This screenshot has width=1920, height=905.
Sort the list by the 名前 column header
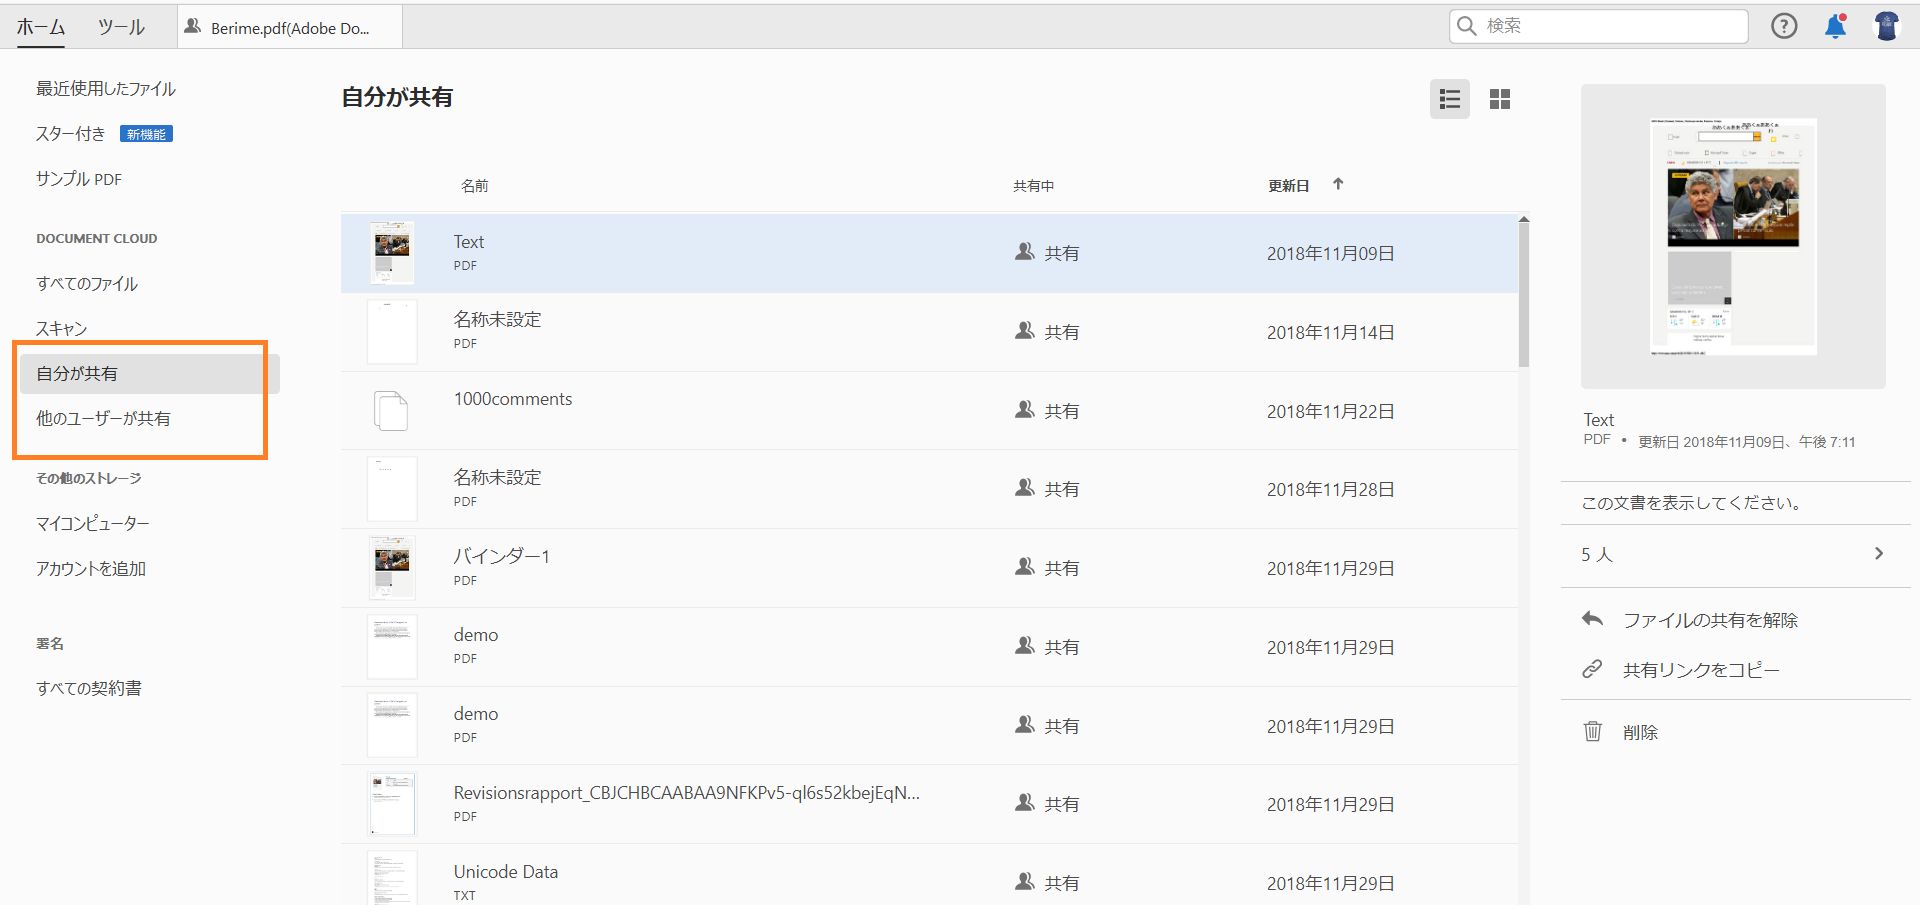click(x=475, y=186)
